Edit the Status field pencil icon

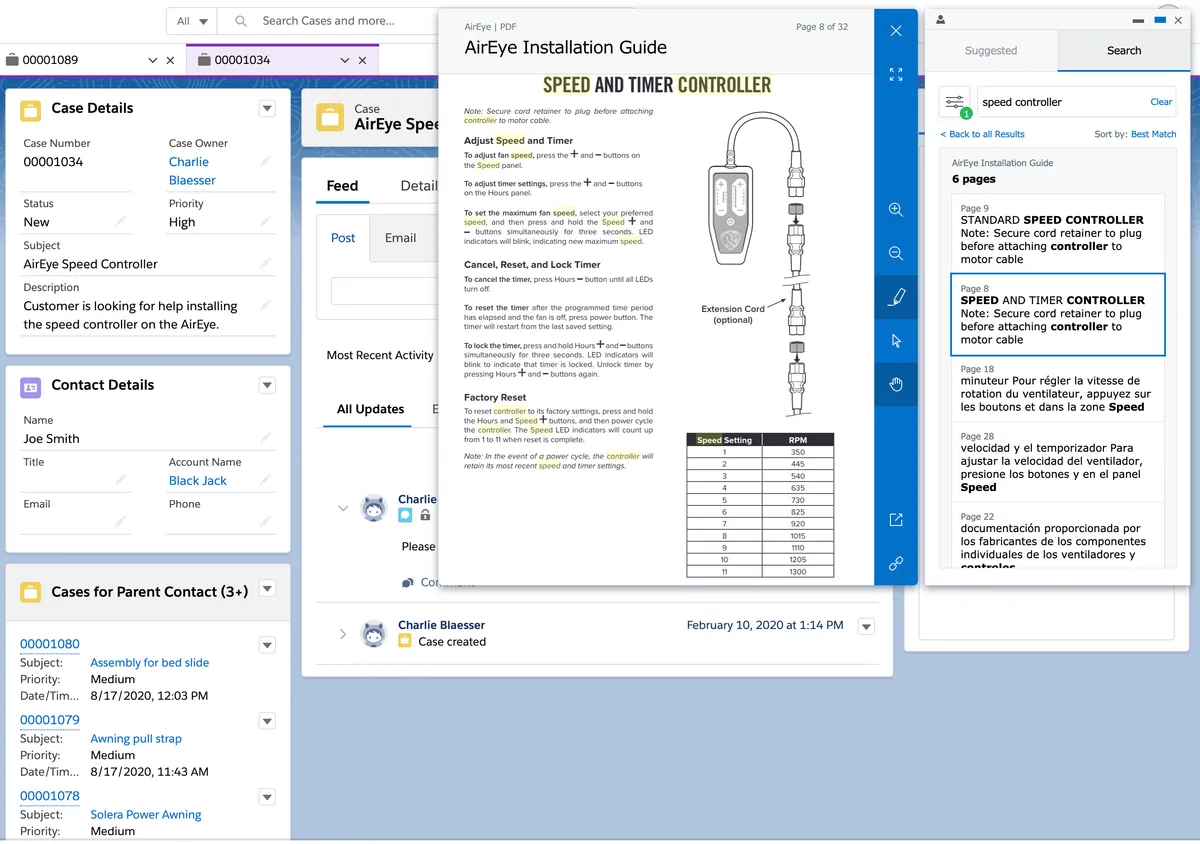pyautogui.click(x=120, y=221)
